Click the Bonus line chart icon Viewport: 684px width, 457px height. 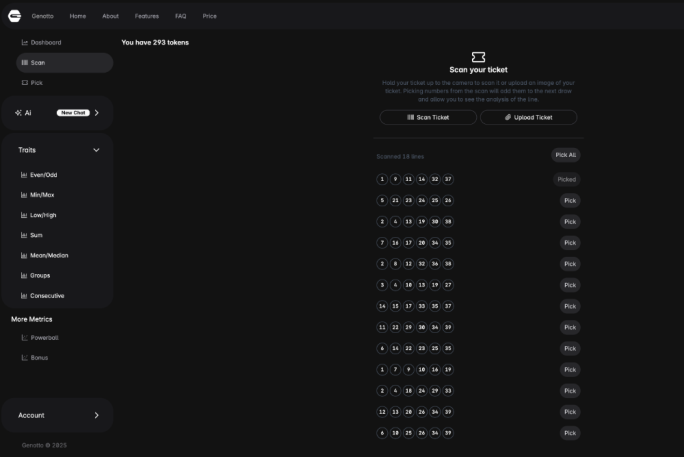(25, 358)
